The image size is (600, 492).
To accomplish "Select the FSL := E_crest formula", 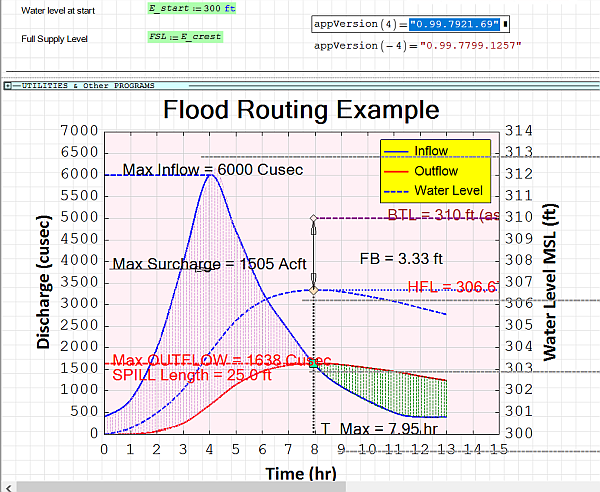I will point(185,37).
